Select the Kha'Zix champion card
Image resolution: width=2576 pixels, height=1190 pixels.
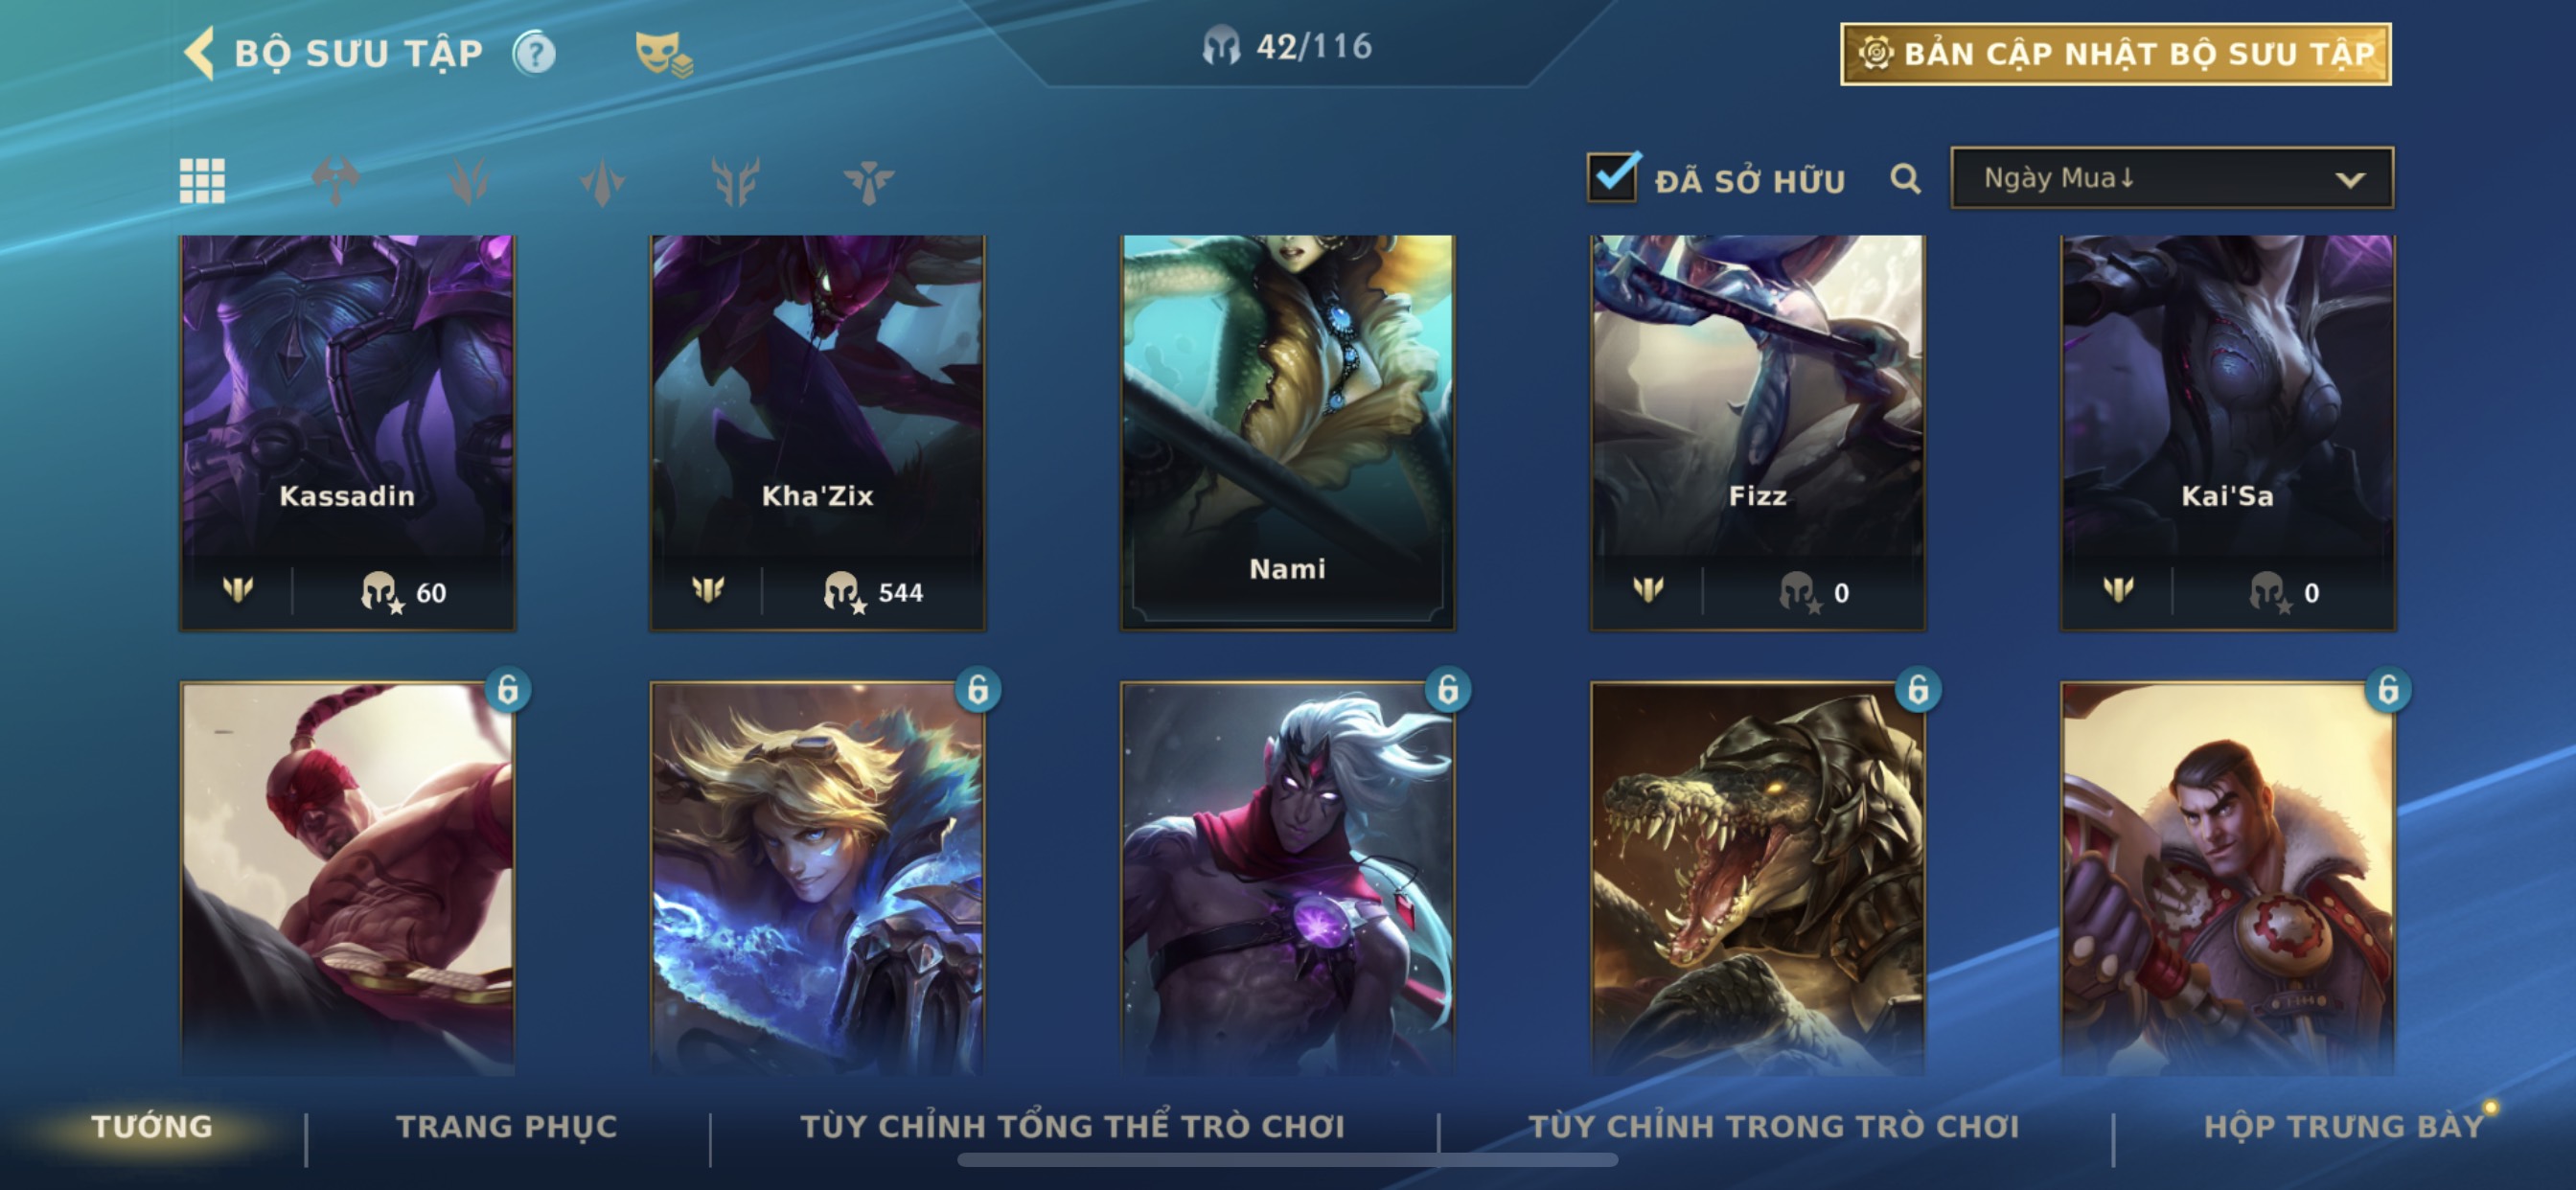(x=817, y=433)
